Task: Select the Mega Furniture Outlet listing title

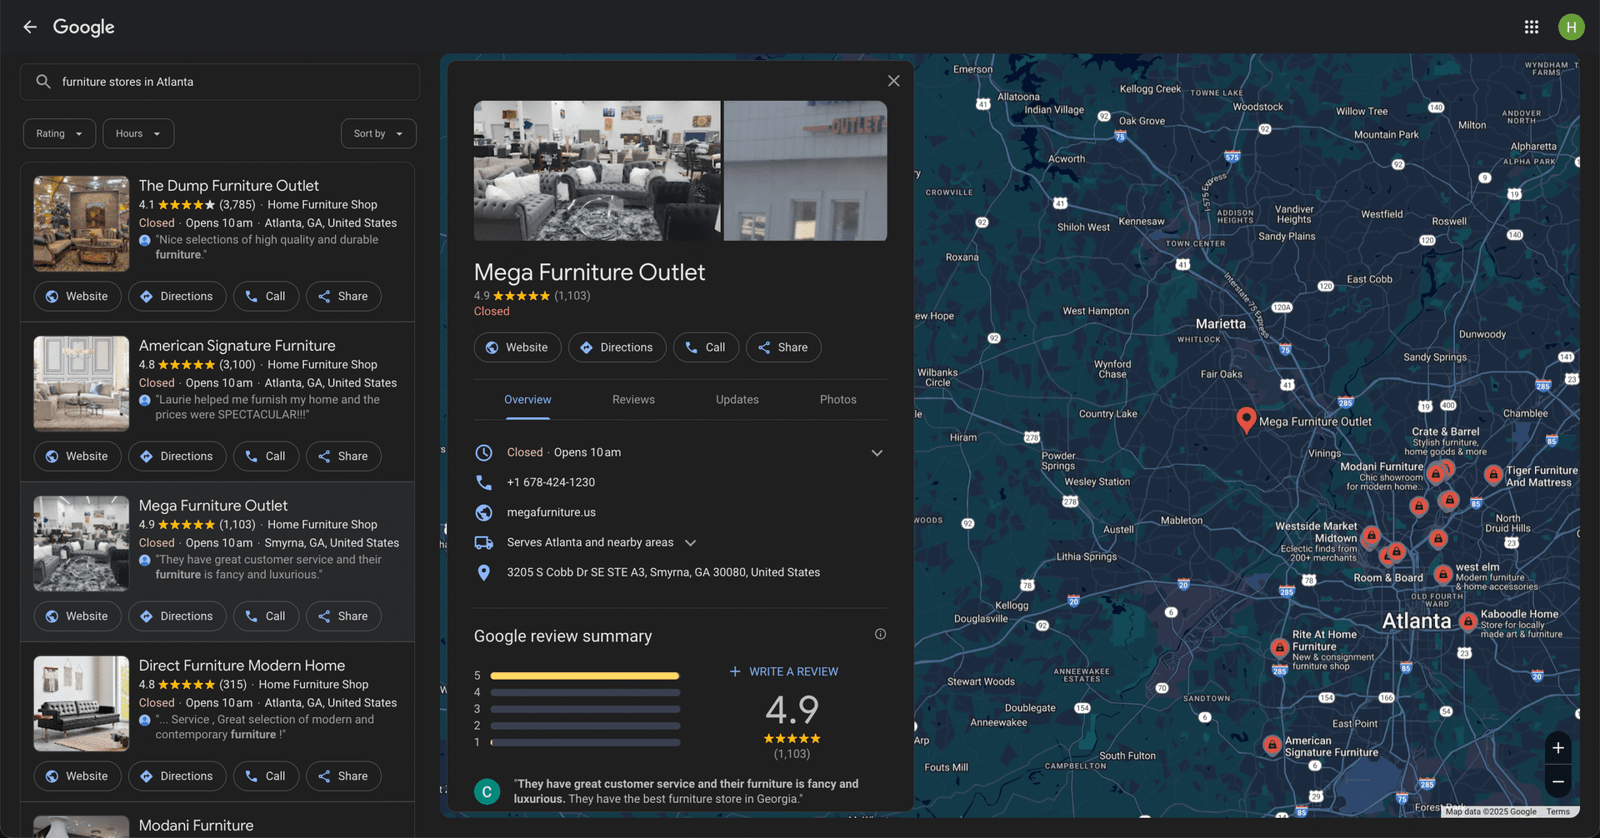Action: 213,506
